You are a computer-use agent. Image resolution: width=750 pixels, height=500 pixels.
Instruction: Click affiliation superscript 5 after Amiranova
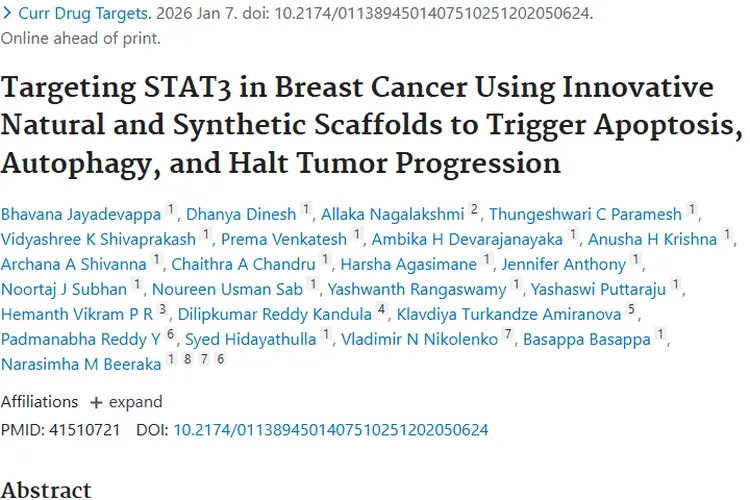coord(631,311)
